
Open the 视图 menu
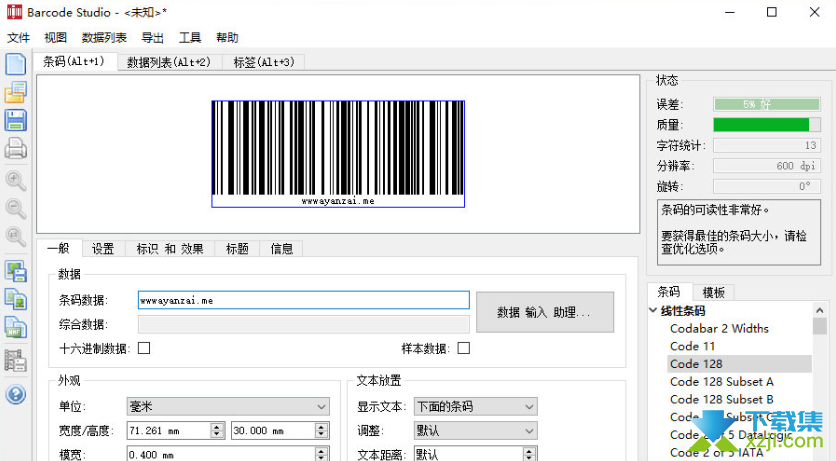point(55,38)
